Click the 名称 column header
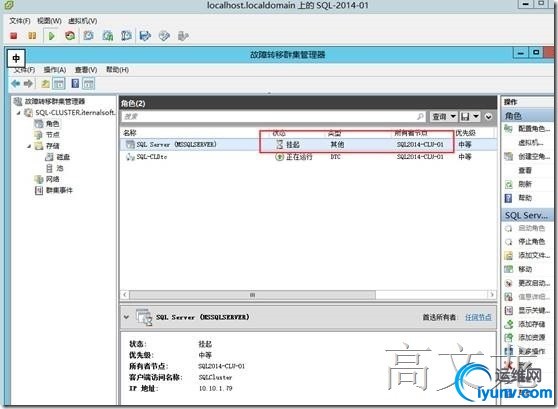 (130, 133)
